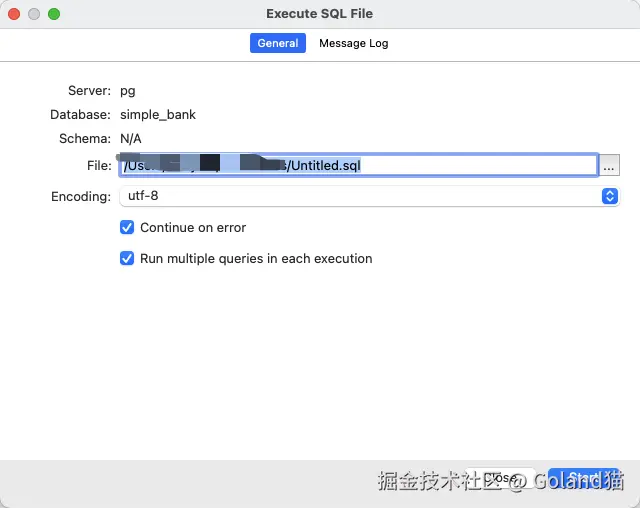Click the File: field label
Image resolution: width=640 pixels, height=508 pixels.
click(x=98, y=166)
